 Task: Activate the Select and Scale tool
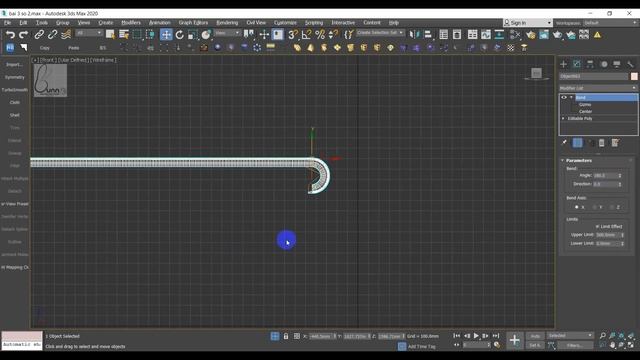pos(193,35)
